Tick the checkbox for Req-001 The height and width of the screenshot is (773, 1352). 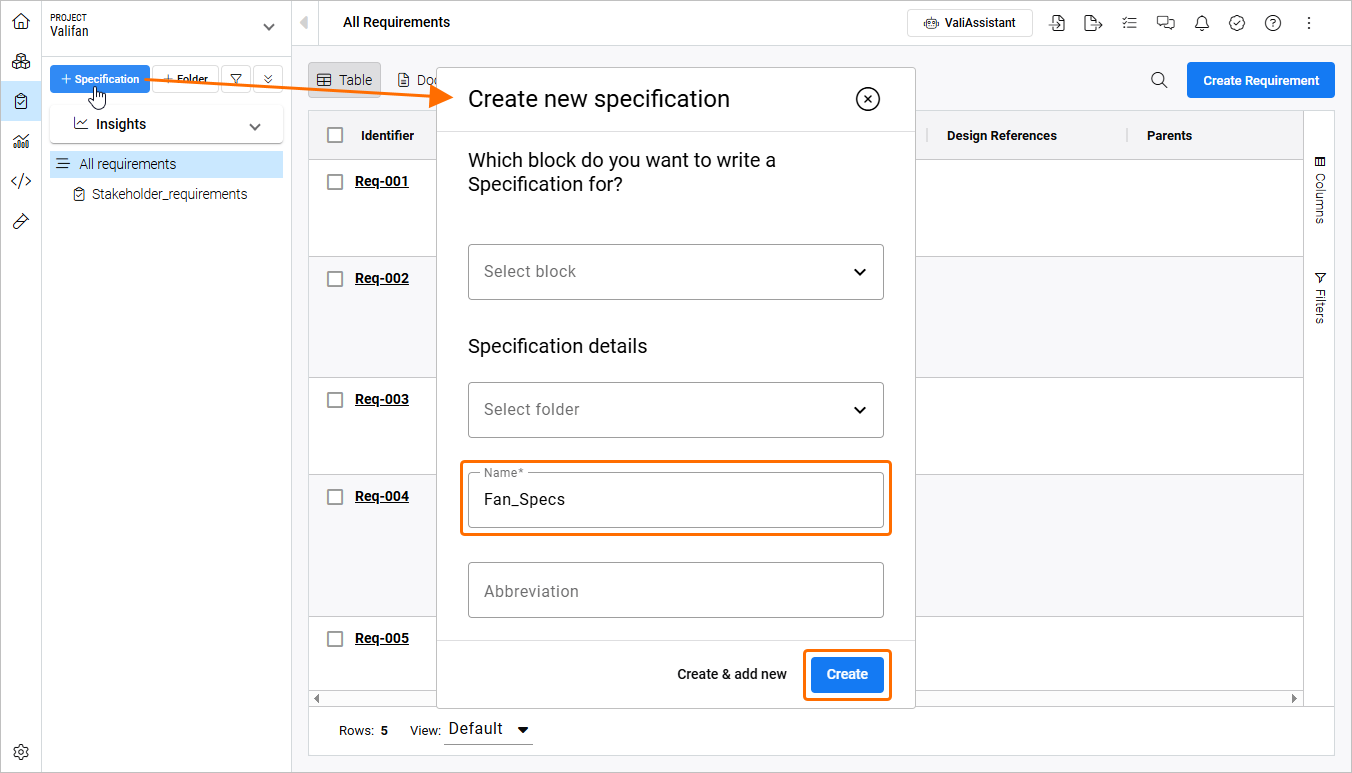tap(335, 182)
